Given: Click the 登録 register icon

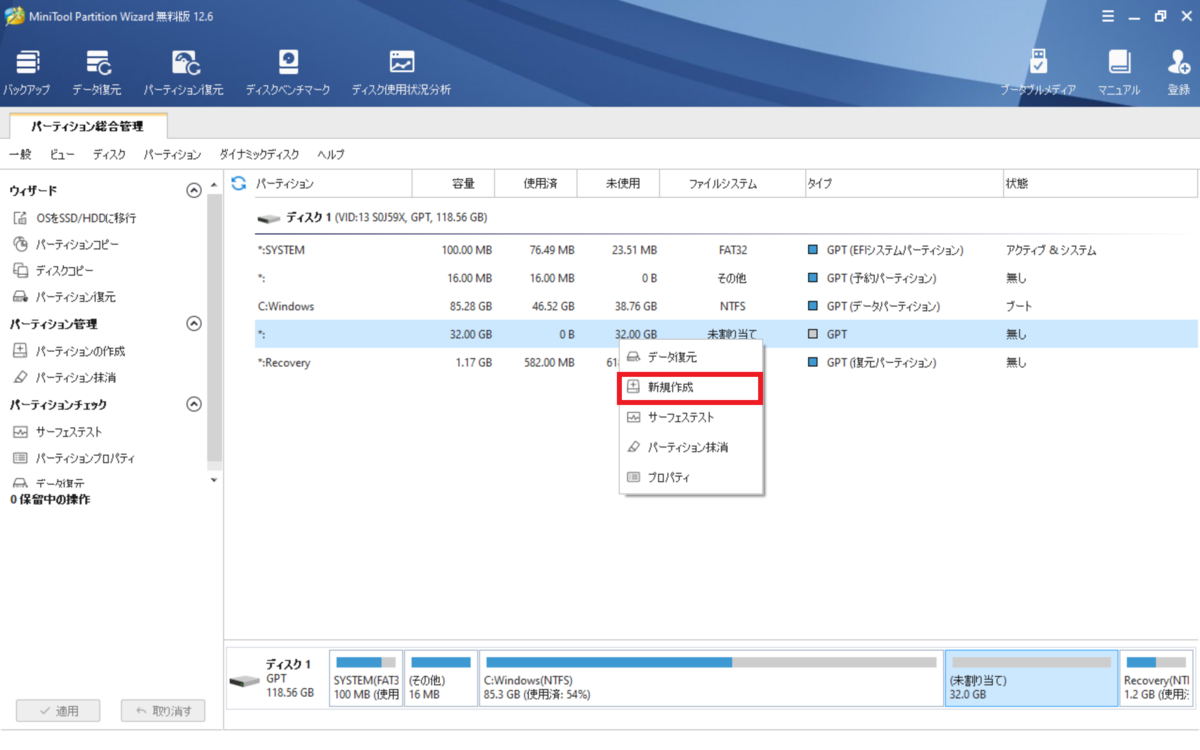Looking at the screenshot, I should (1179, 72).
